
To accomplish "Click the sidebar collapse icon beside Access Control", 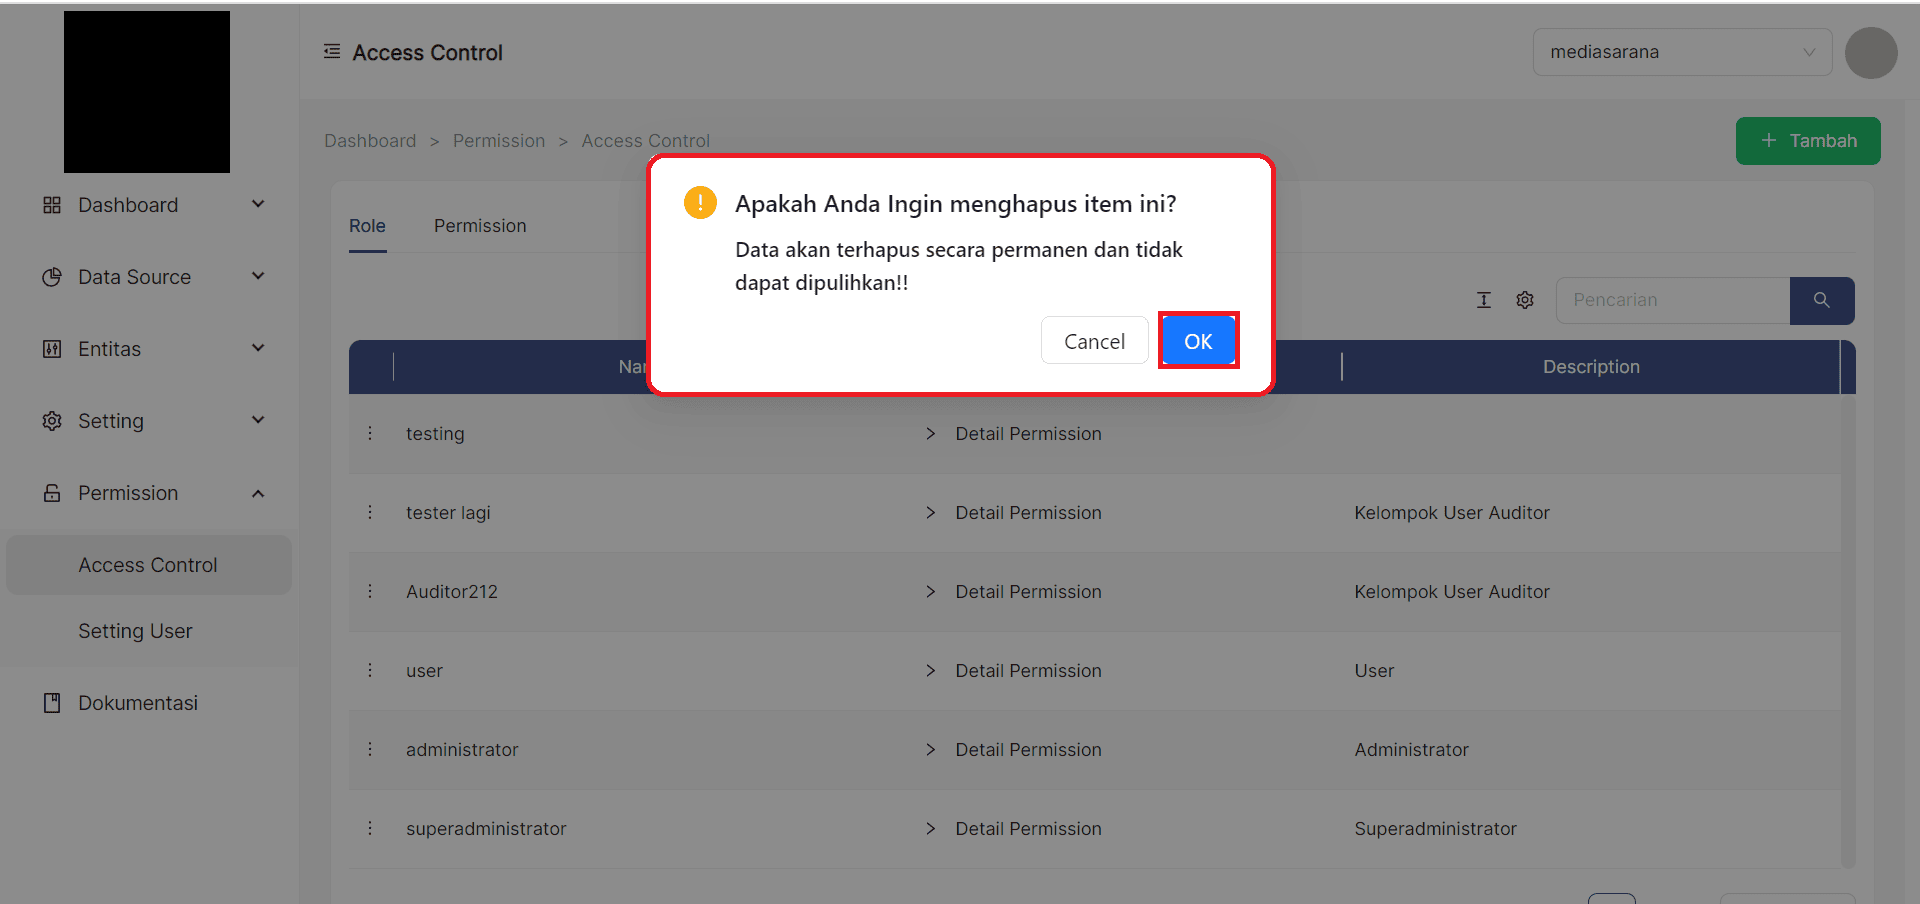I will (x=332, y=52).
